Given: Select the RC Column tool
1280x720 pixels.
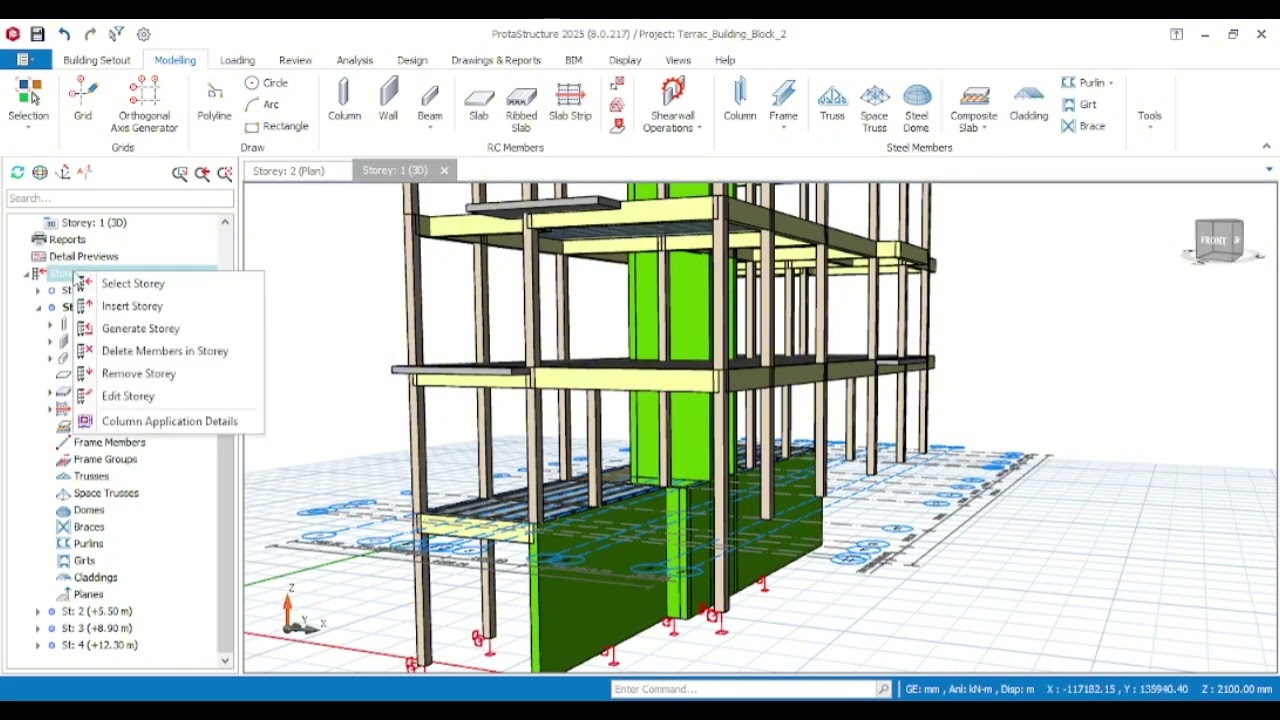Looking at the screenshot, I should [344, 101].
